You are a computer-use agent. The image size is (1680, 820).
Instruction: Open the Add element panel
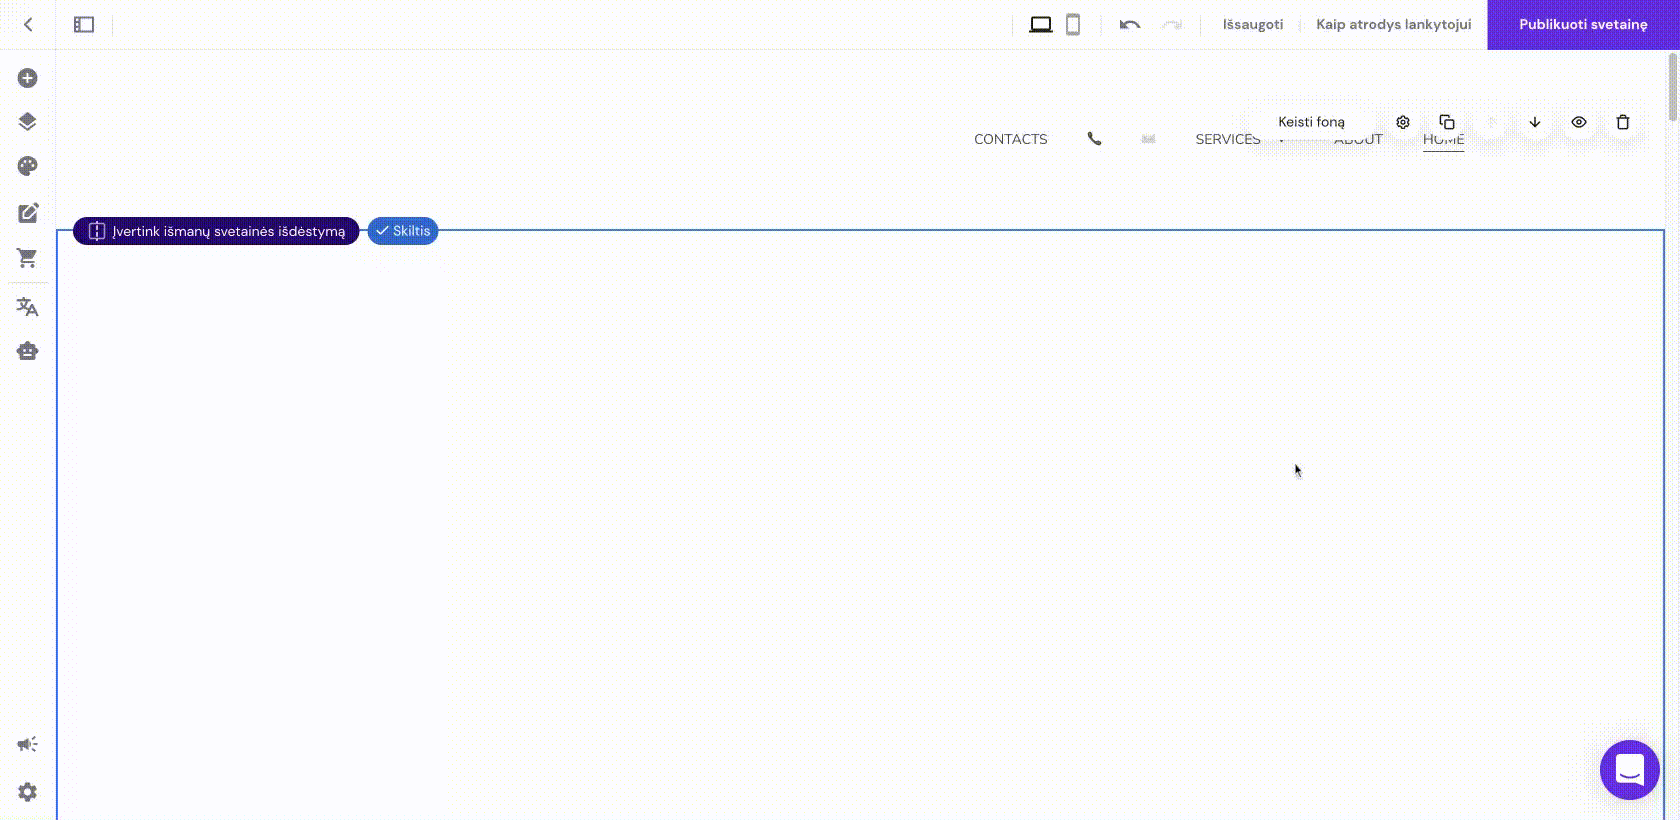[28, 78]
